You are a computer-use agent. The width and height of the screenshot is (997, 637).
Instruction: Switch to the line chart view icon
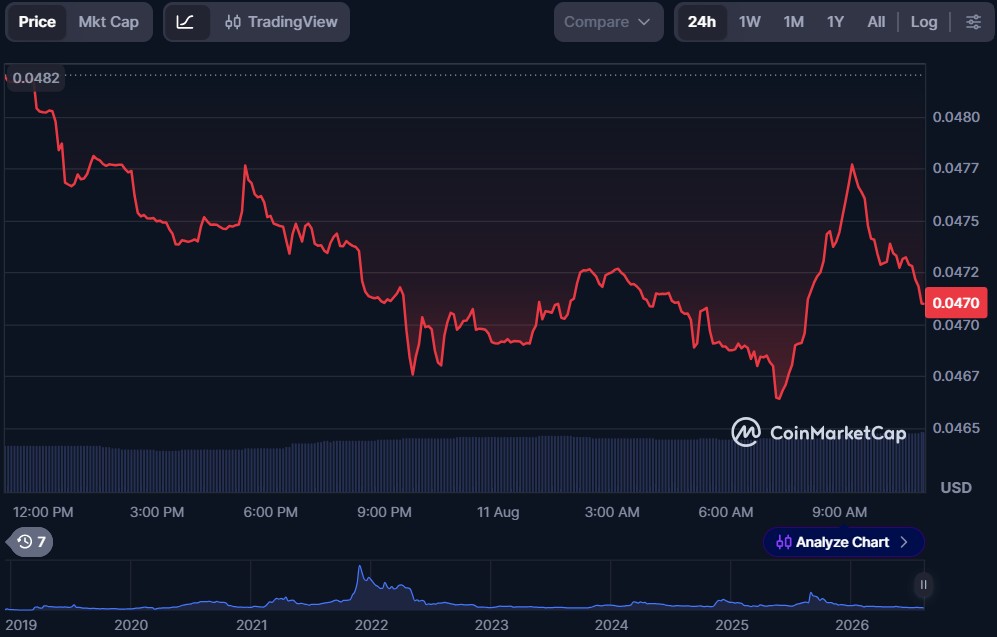pyautogui.click(x=186, y=22)
